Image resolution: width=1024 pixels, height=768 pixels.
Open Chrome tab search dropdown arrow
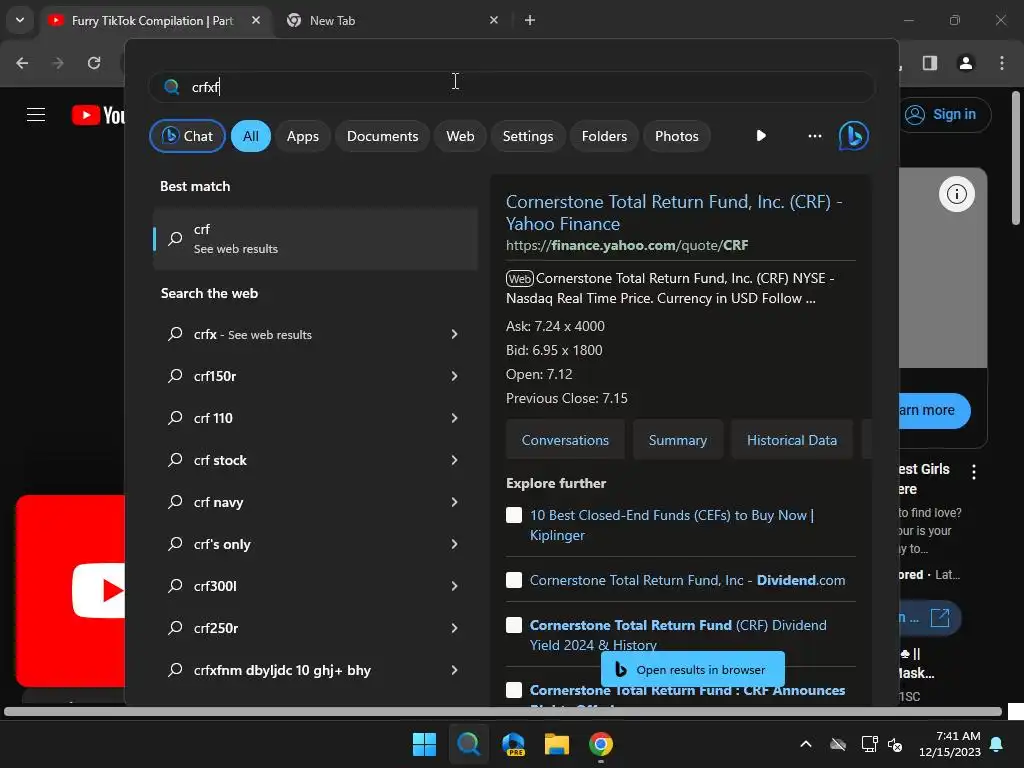(x=20, y=20)
